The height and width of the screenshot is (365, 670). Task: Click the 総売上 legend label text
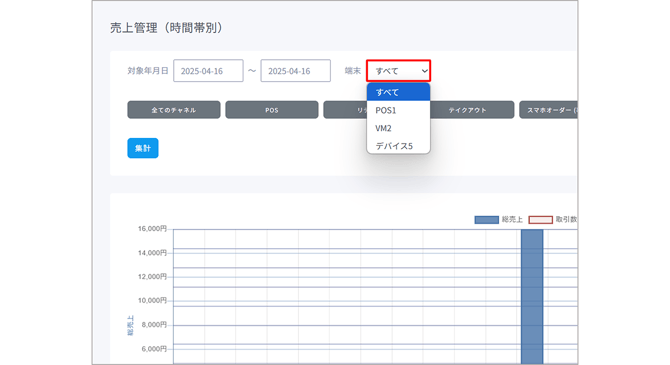512,220
